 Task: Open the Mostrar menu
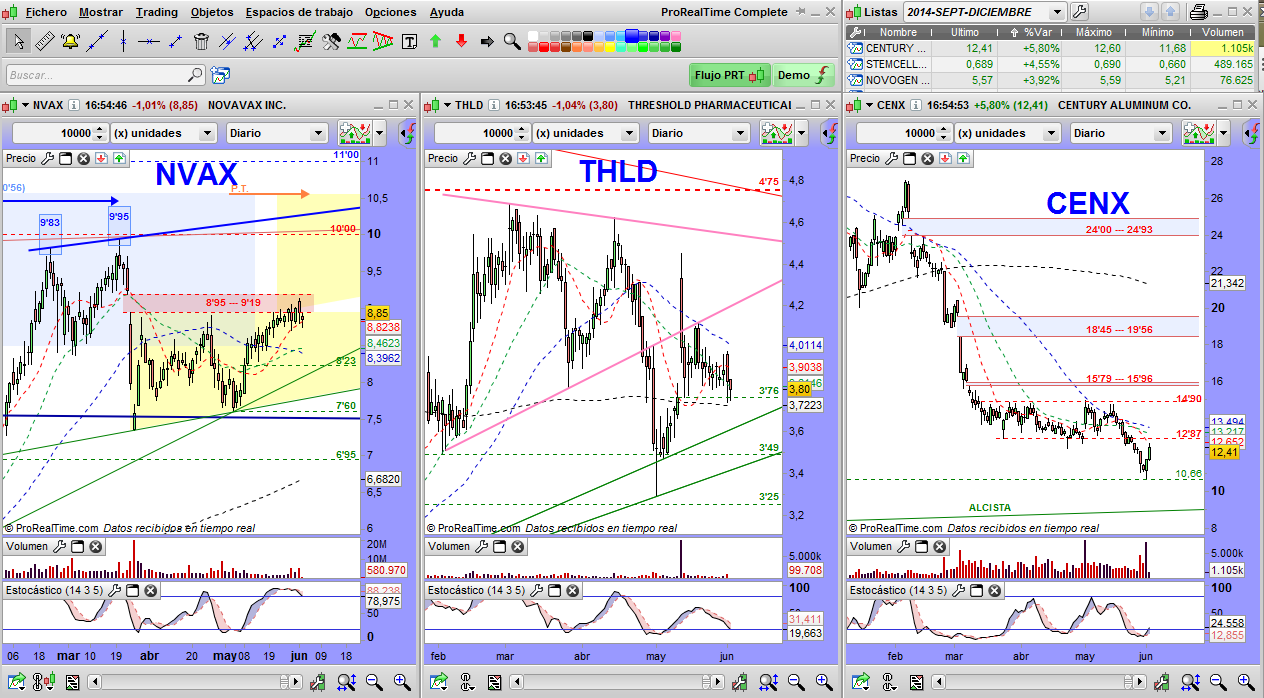[x=100, y=12]
